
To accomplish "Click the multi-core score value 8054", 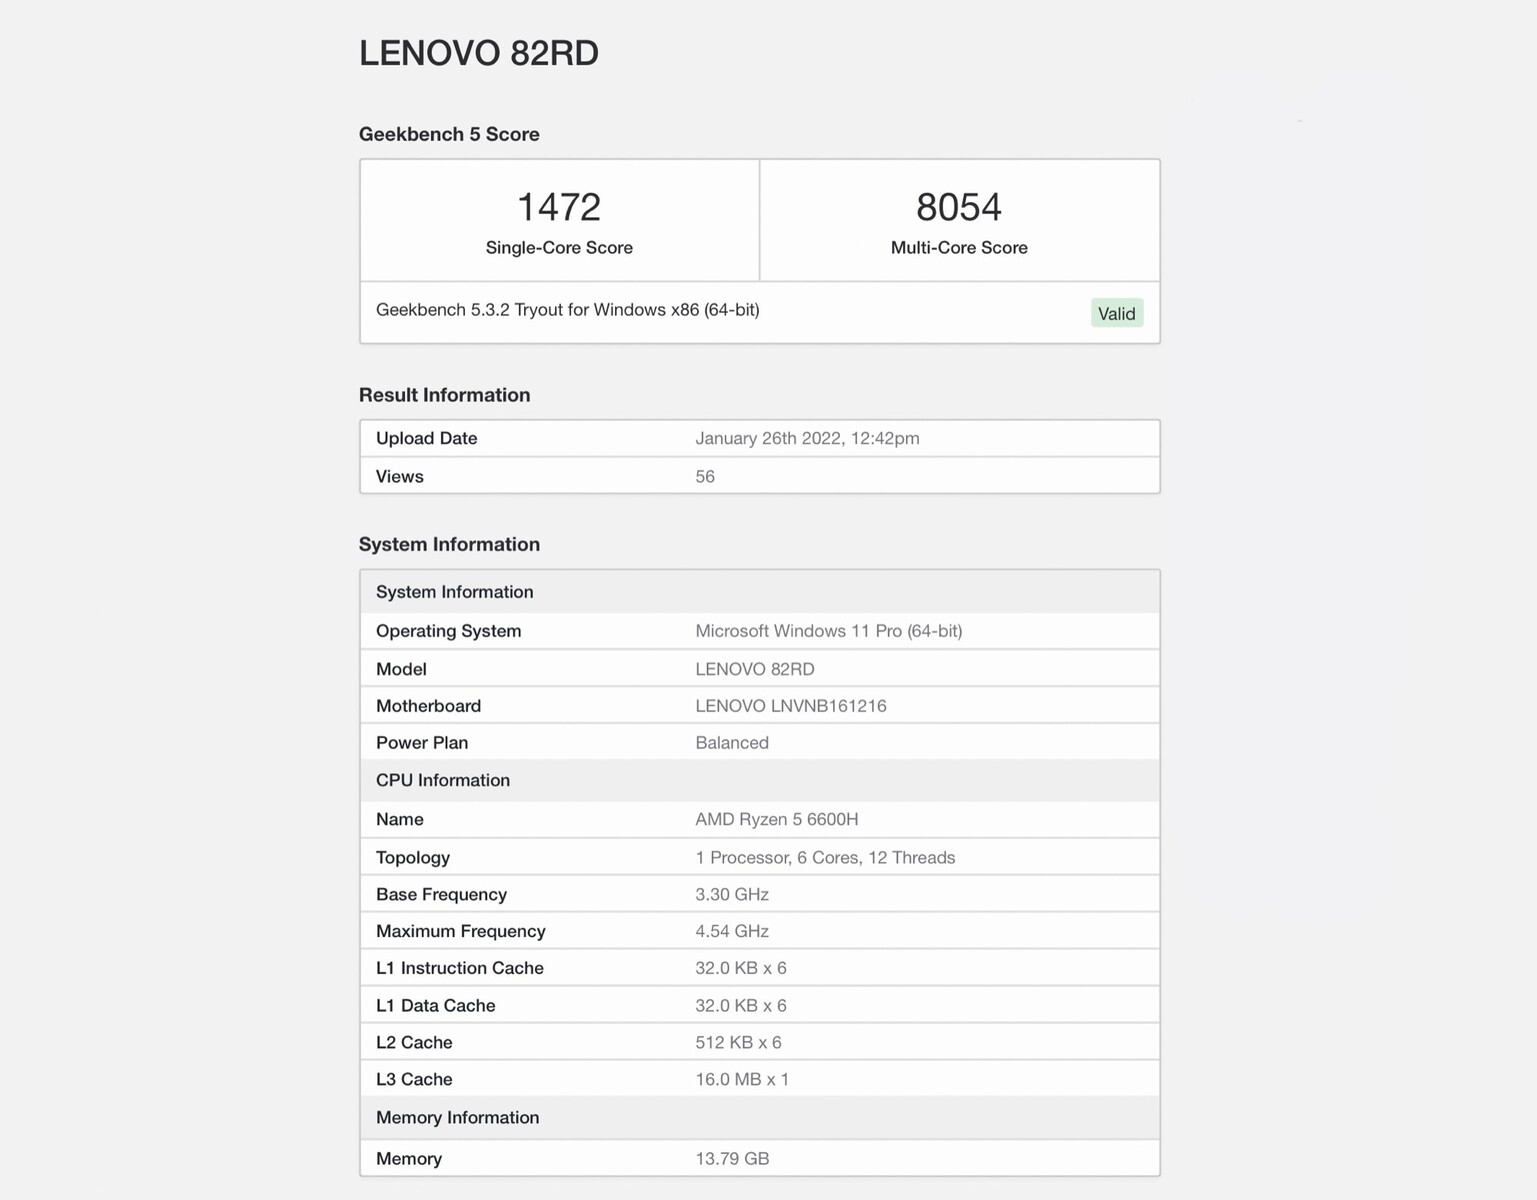I will (x=959, y=207).
